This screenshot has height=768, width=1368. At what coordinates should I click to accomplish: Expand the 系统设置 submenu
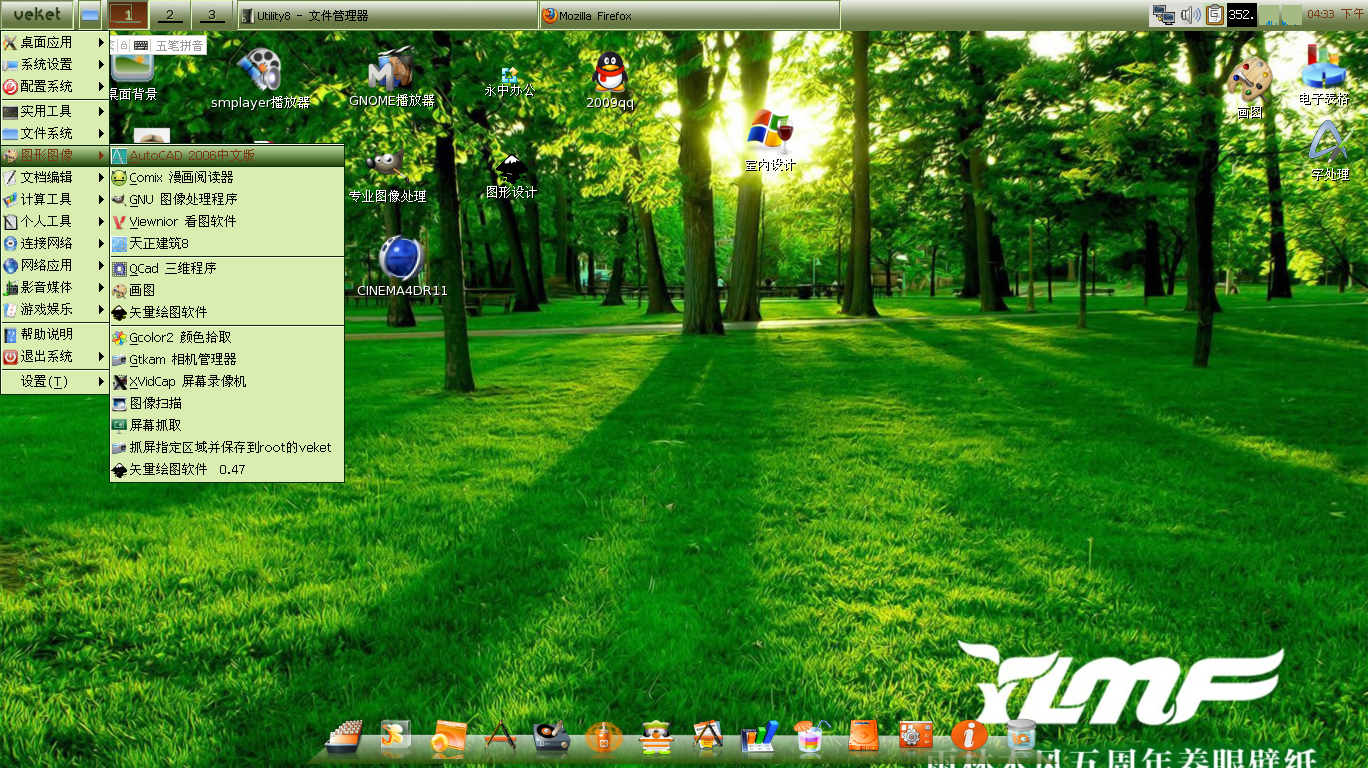(54, 64)
